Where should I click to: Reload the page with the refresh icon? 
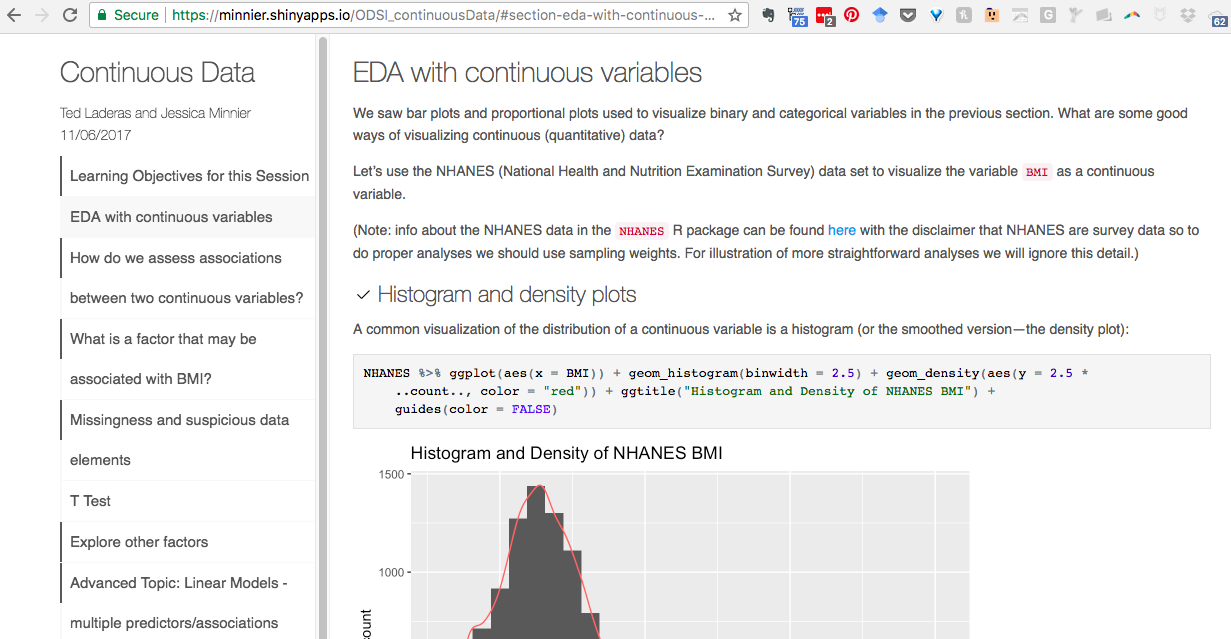pyautogui.click(x=69, y=15)
